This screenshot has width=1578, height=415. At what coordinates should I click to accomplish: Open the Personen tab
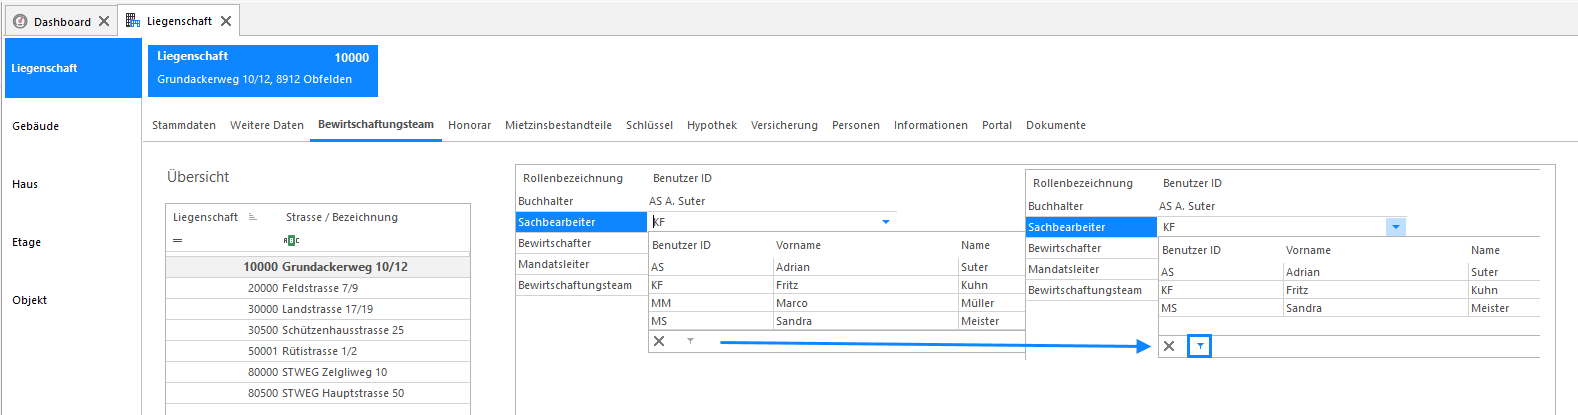point(856,125)
